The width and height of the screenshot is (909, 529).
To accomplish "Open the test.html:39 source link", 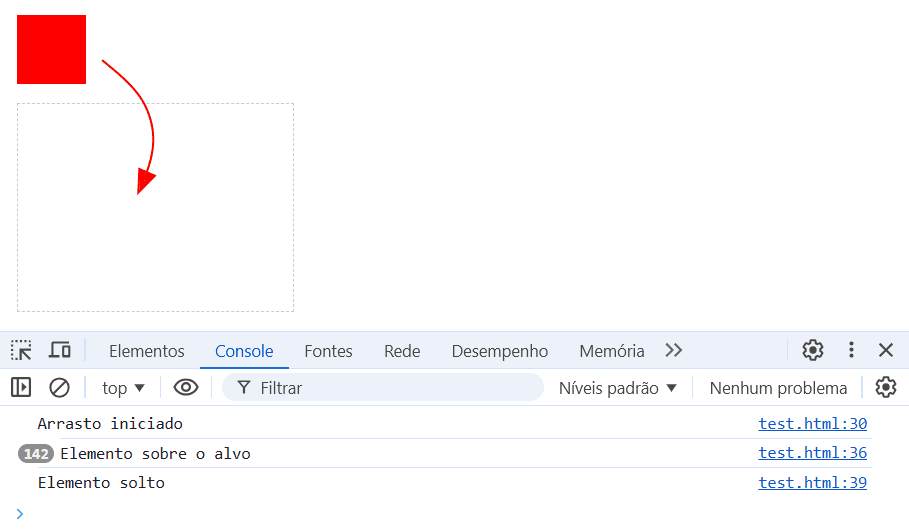I will click(812, 483).
